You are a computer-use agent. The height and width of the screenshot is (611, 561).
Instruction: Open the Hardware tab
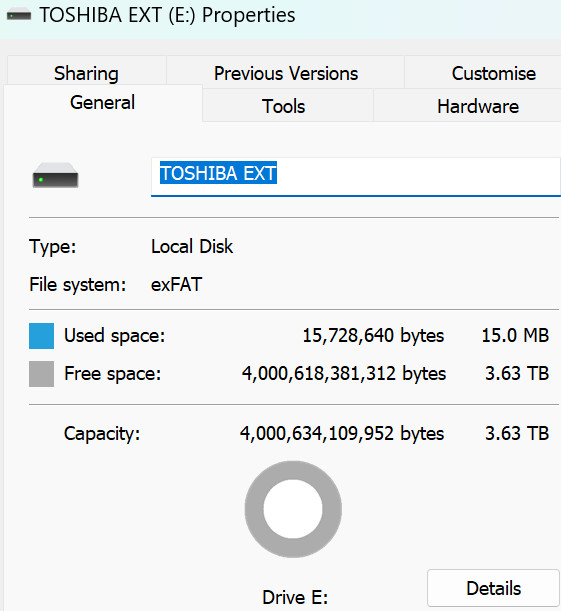click(x=478, y=106)
